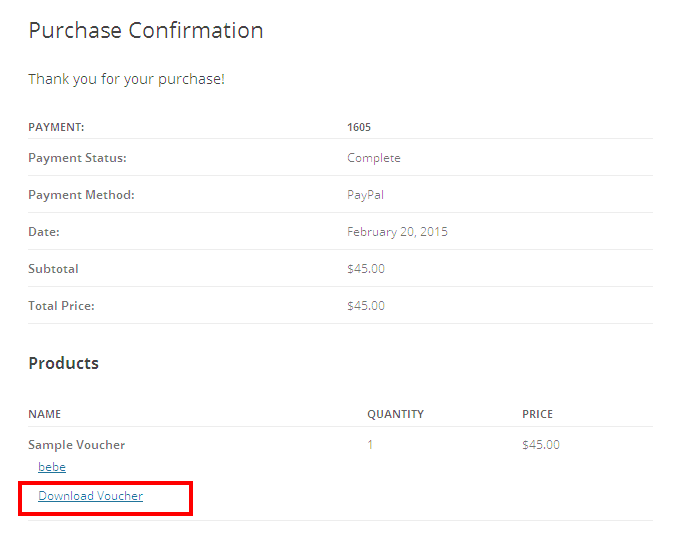Click the Products section heading
The image size is (681, 547).
click(x=63, y=363)
